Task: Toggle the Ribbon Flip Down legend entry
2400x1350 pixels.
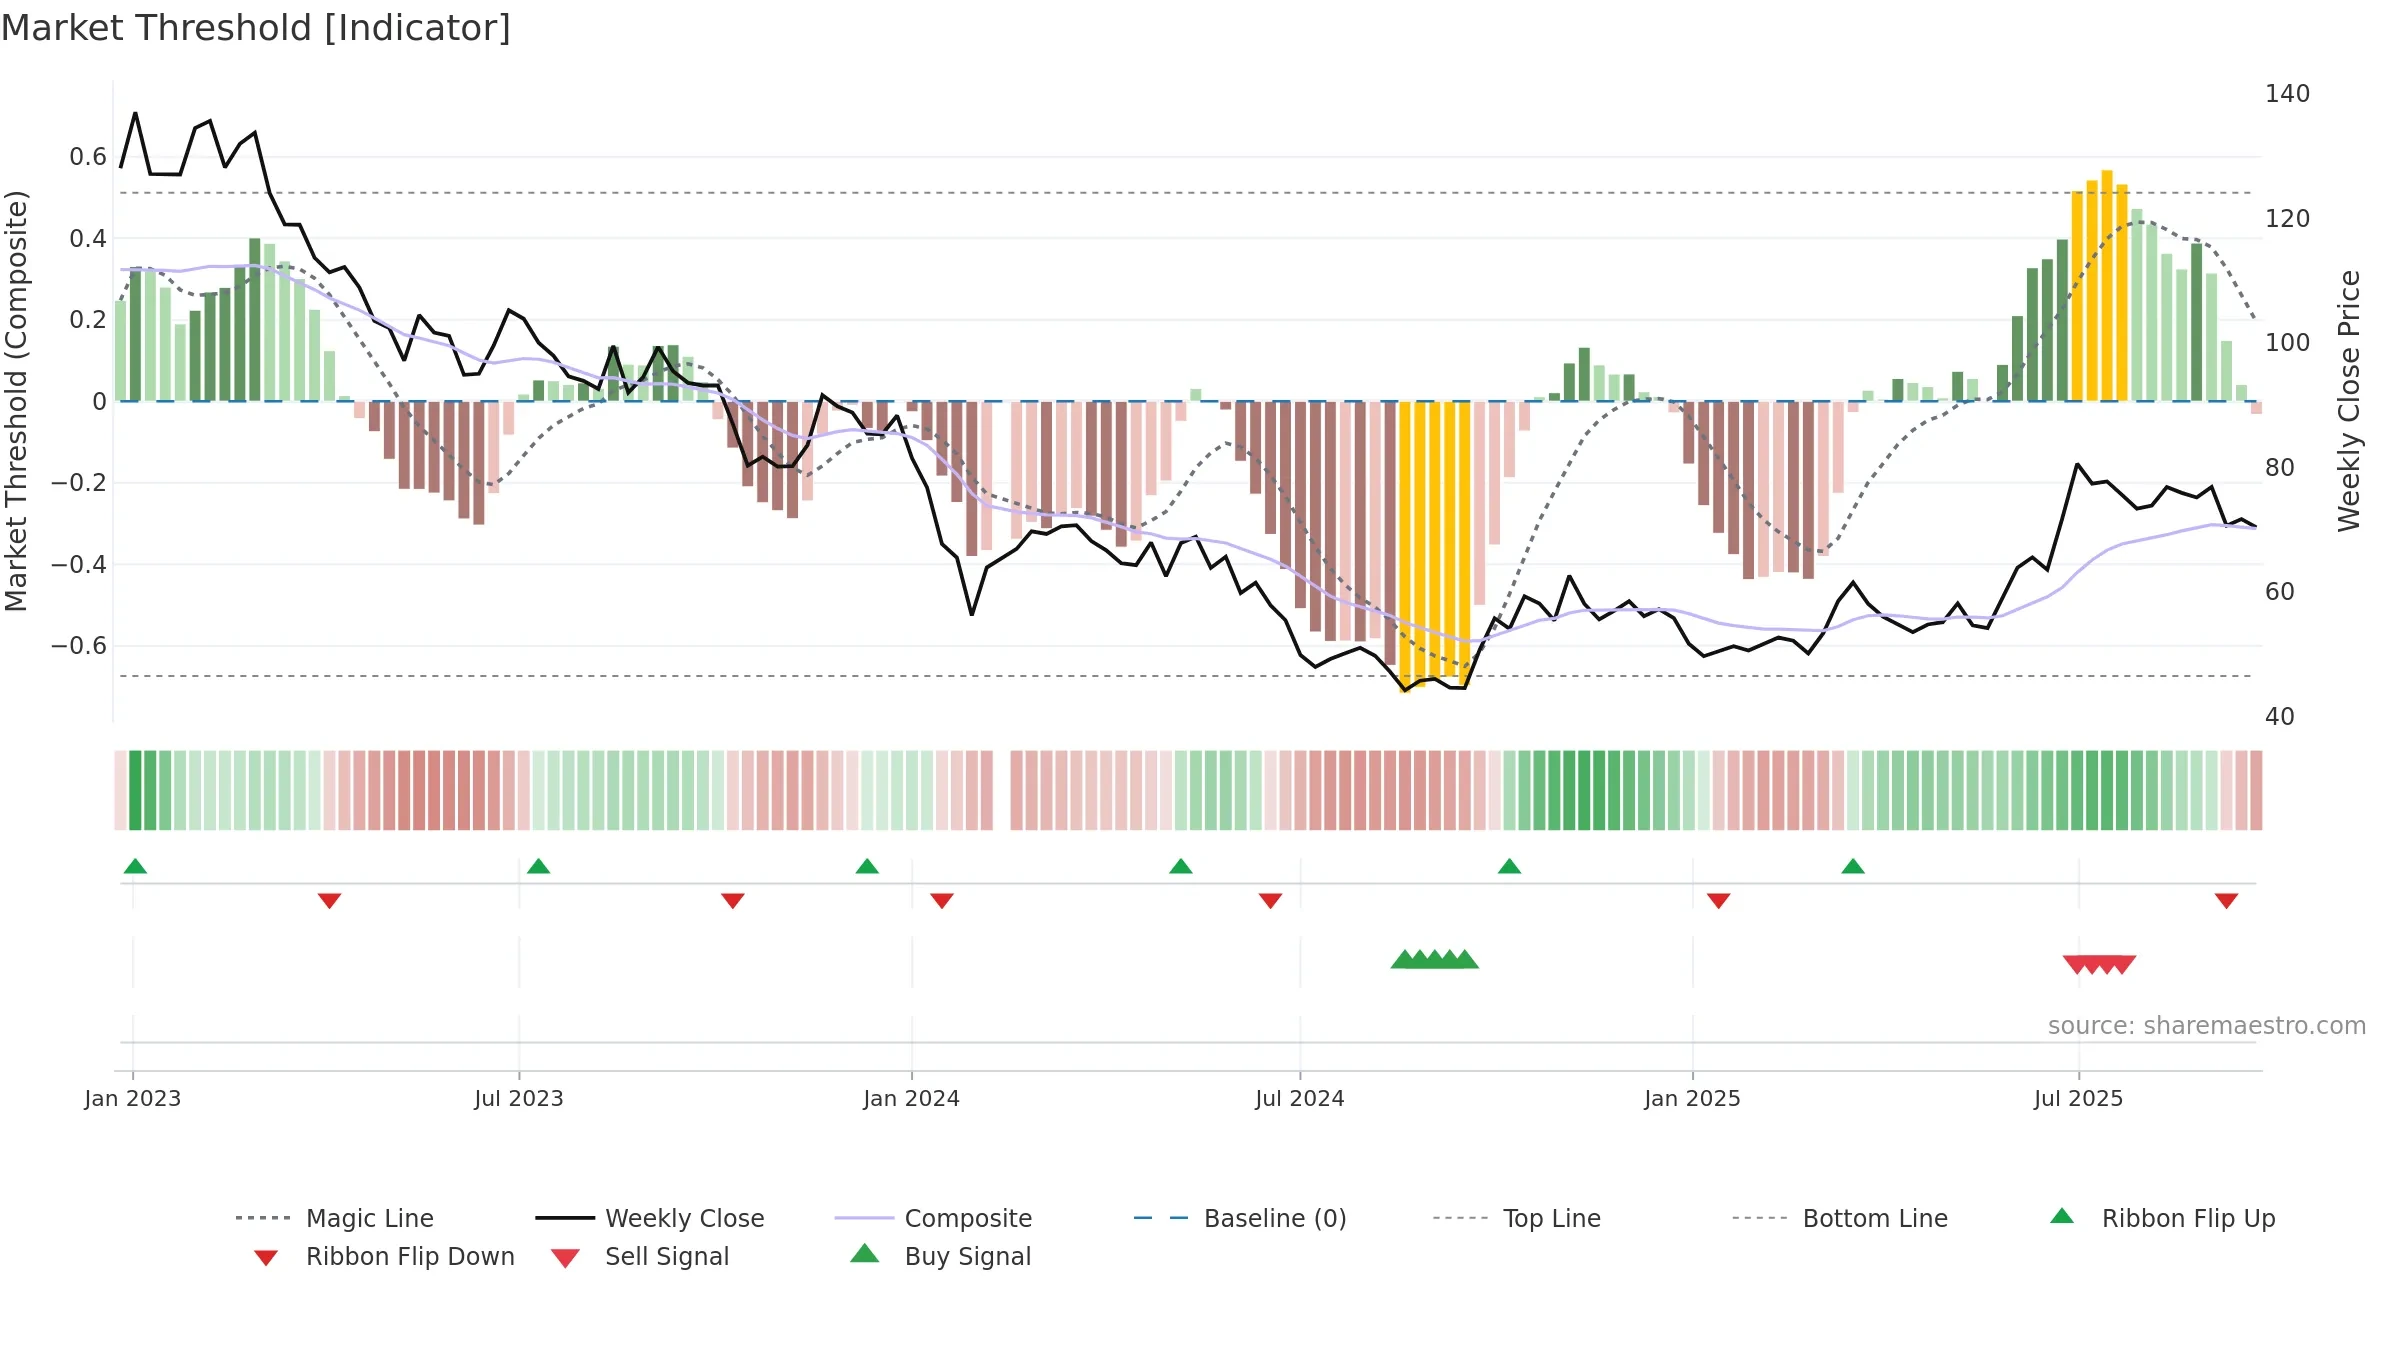Action: point(384,1256)
